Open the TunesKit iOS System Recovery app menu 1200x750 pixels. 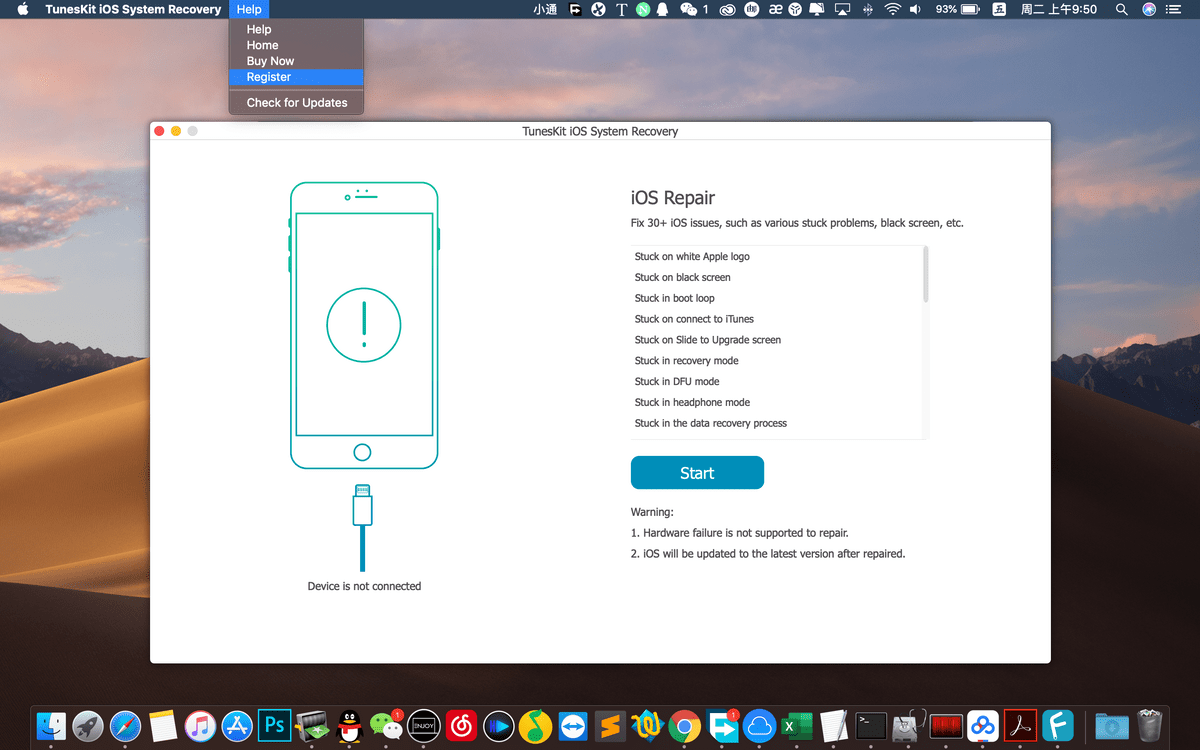click(x=133, y=10)
